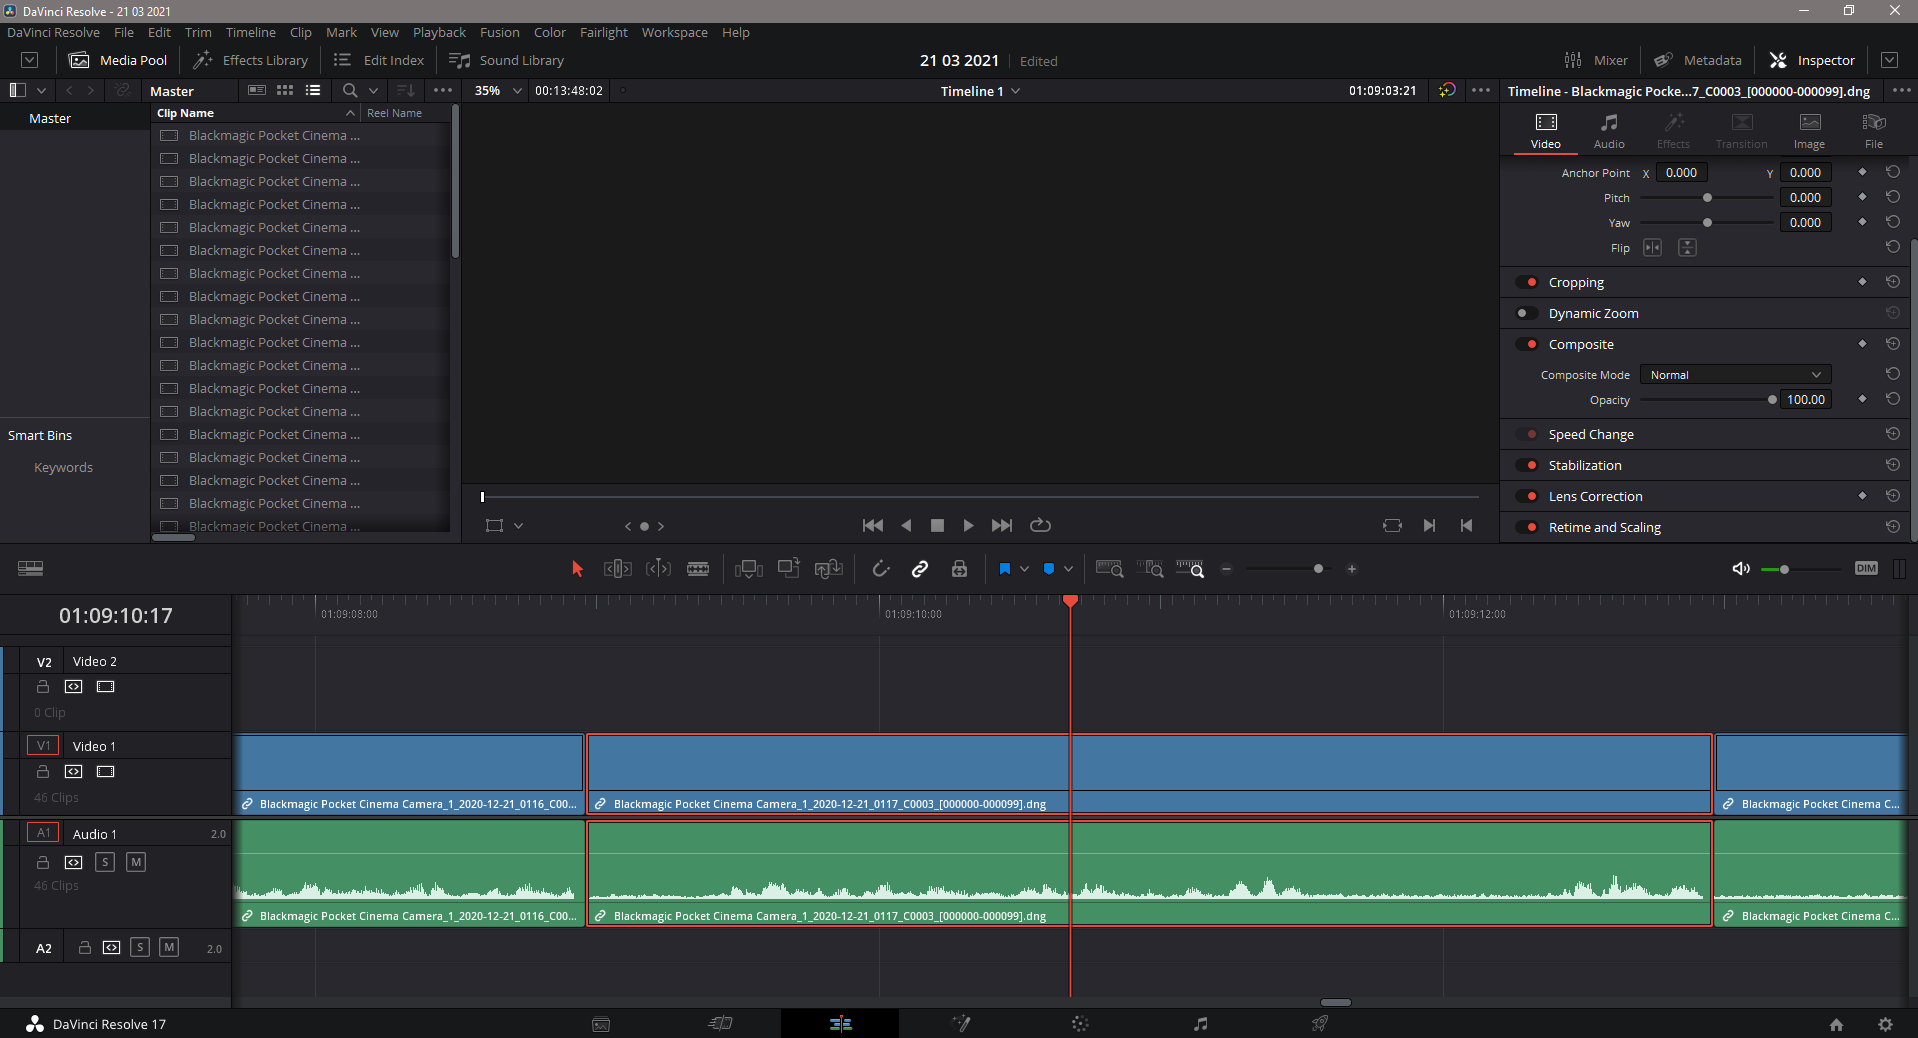The height and width of the screenshot is (1038, 1918).
Task: Toggle loop playback icon
Action: coord(1040,525)
